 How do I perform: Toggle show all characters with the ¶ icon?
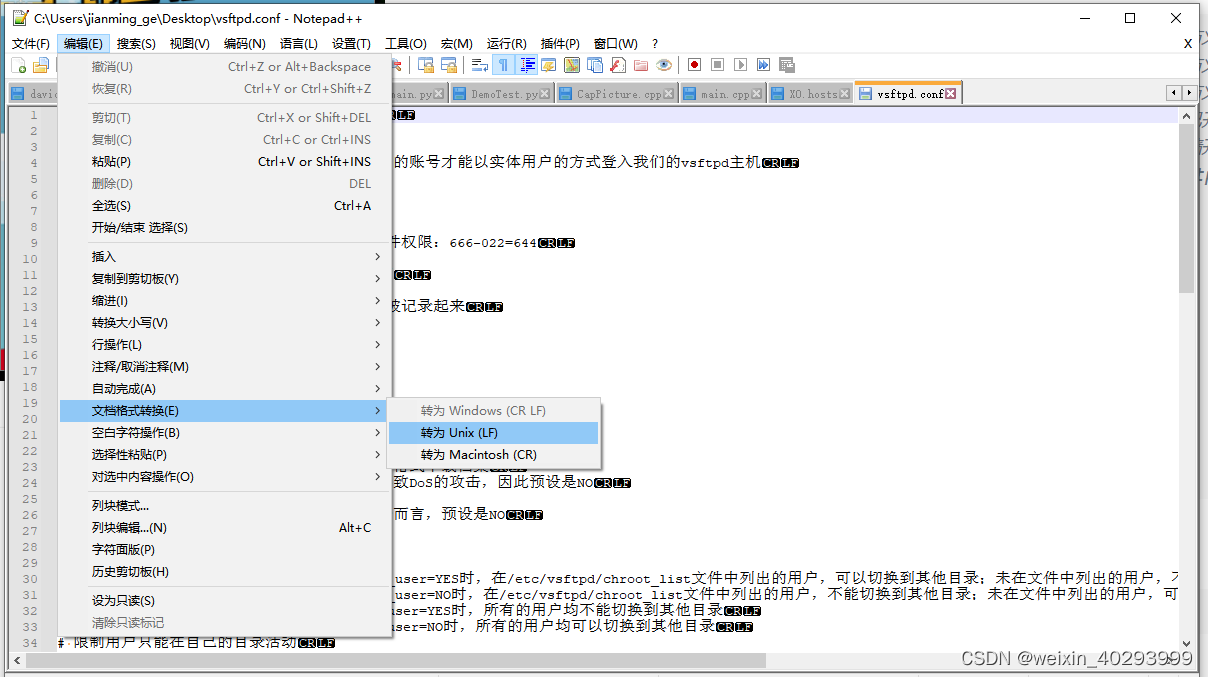(504, 64)
